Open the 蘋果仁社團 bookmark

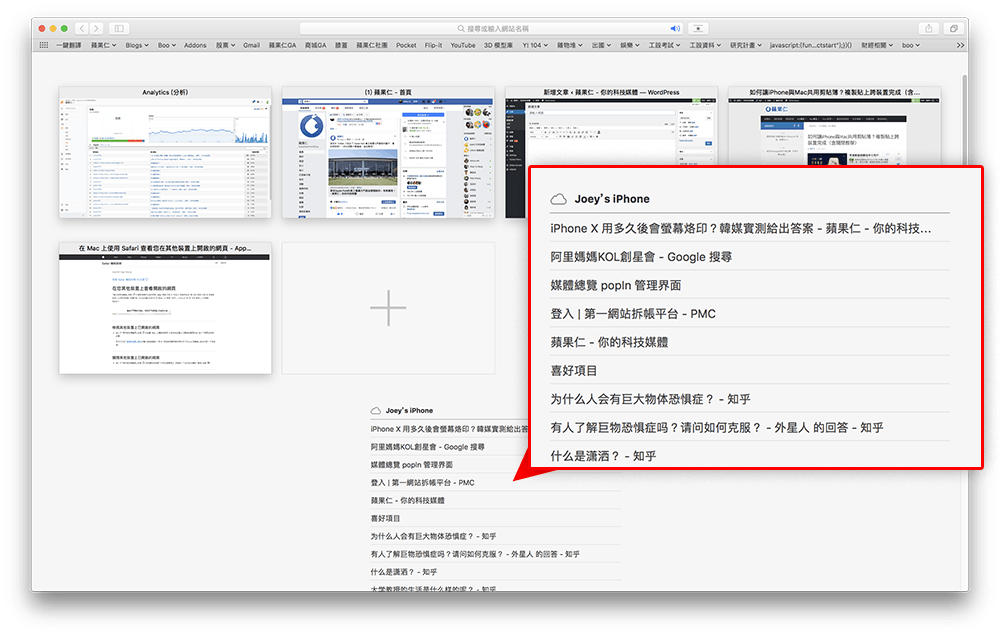372,45
